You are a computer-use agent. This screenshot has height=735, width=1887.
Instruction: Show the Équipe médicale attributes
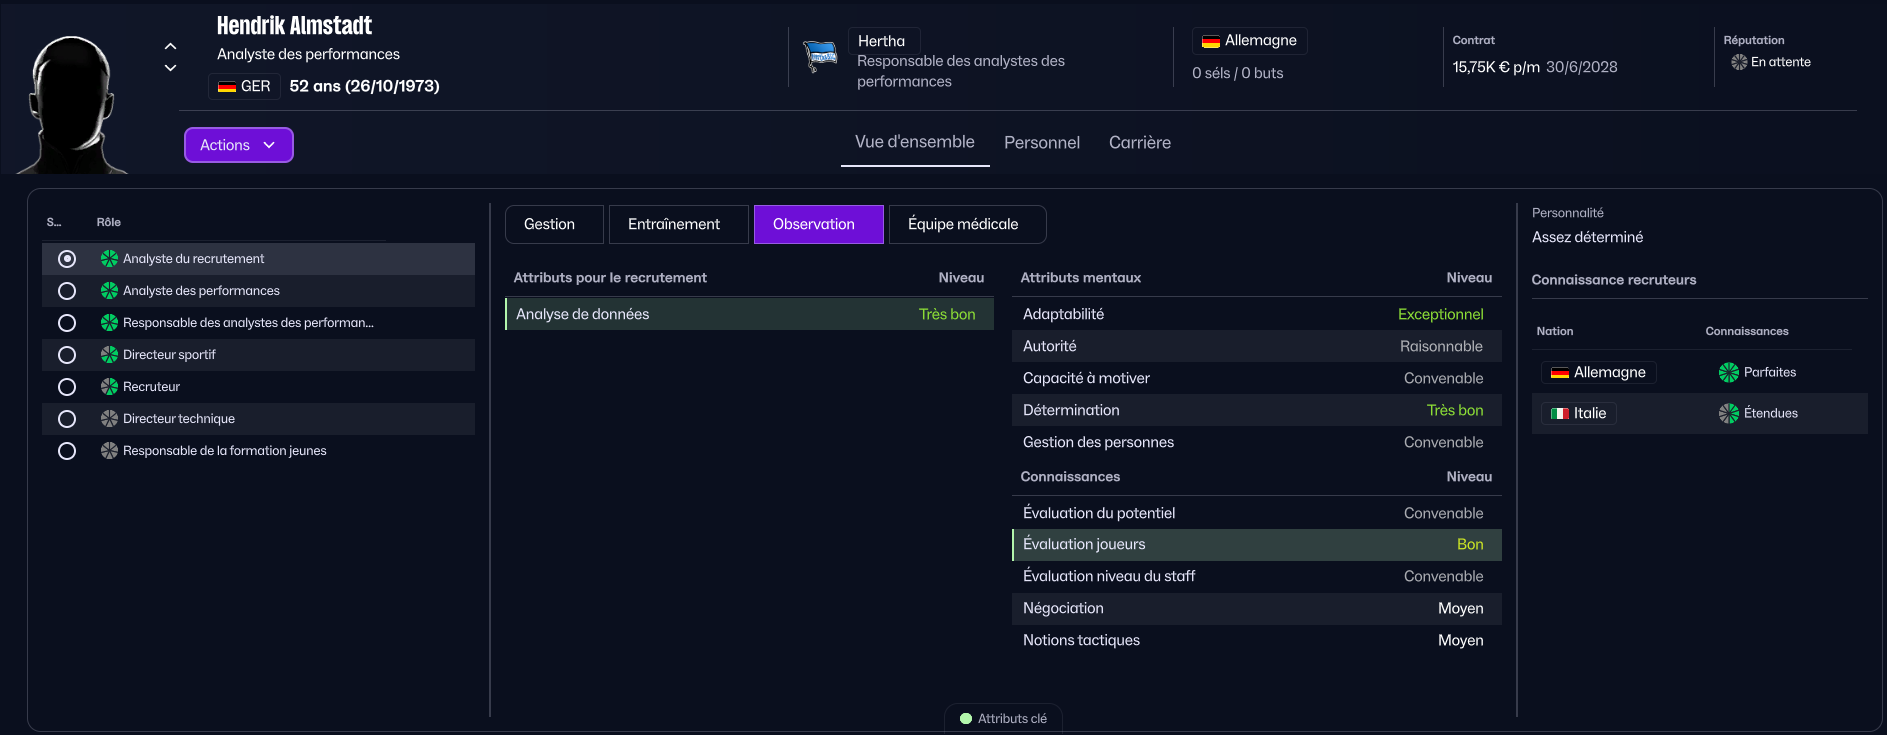(x=962, y=224)
